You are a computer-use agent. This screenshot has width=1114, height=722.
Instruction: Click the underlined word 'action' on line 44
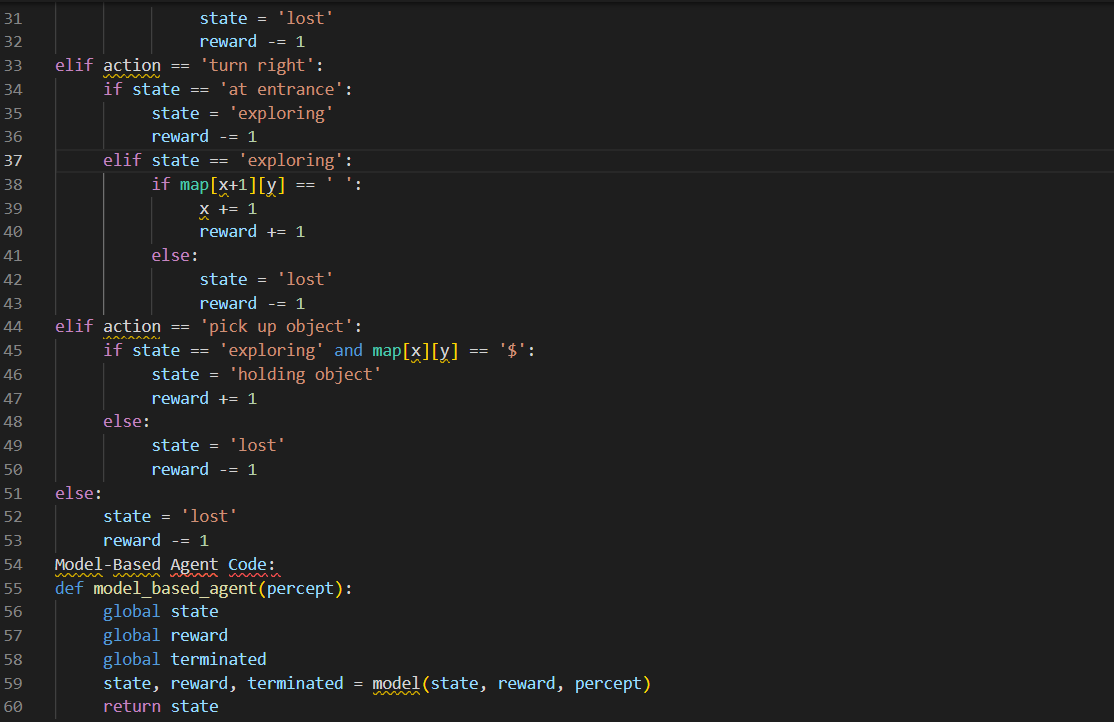(131, 326)
